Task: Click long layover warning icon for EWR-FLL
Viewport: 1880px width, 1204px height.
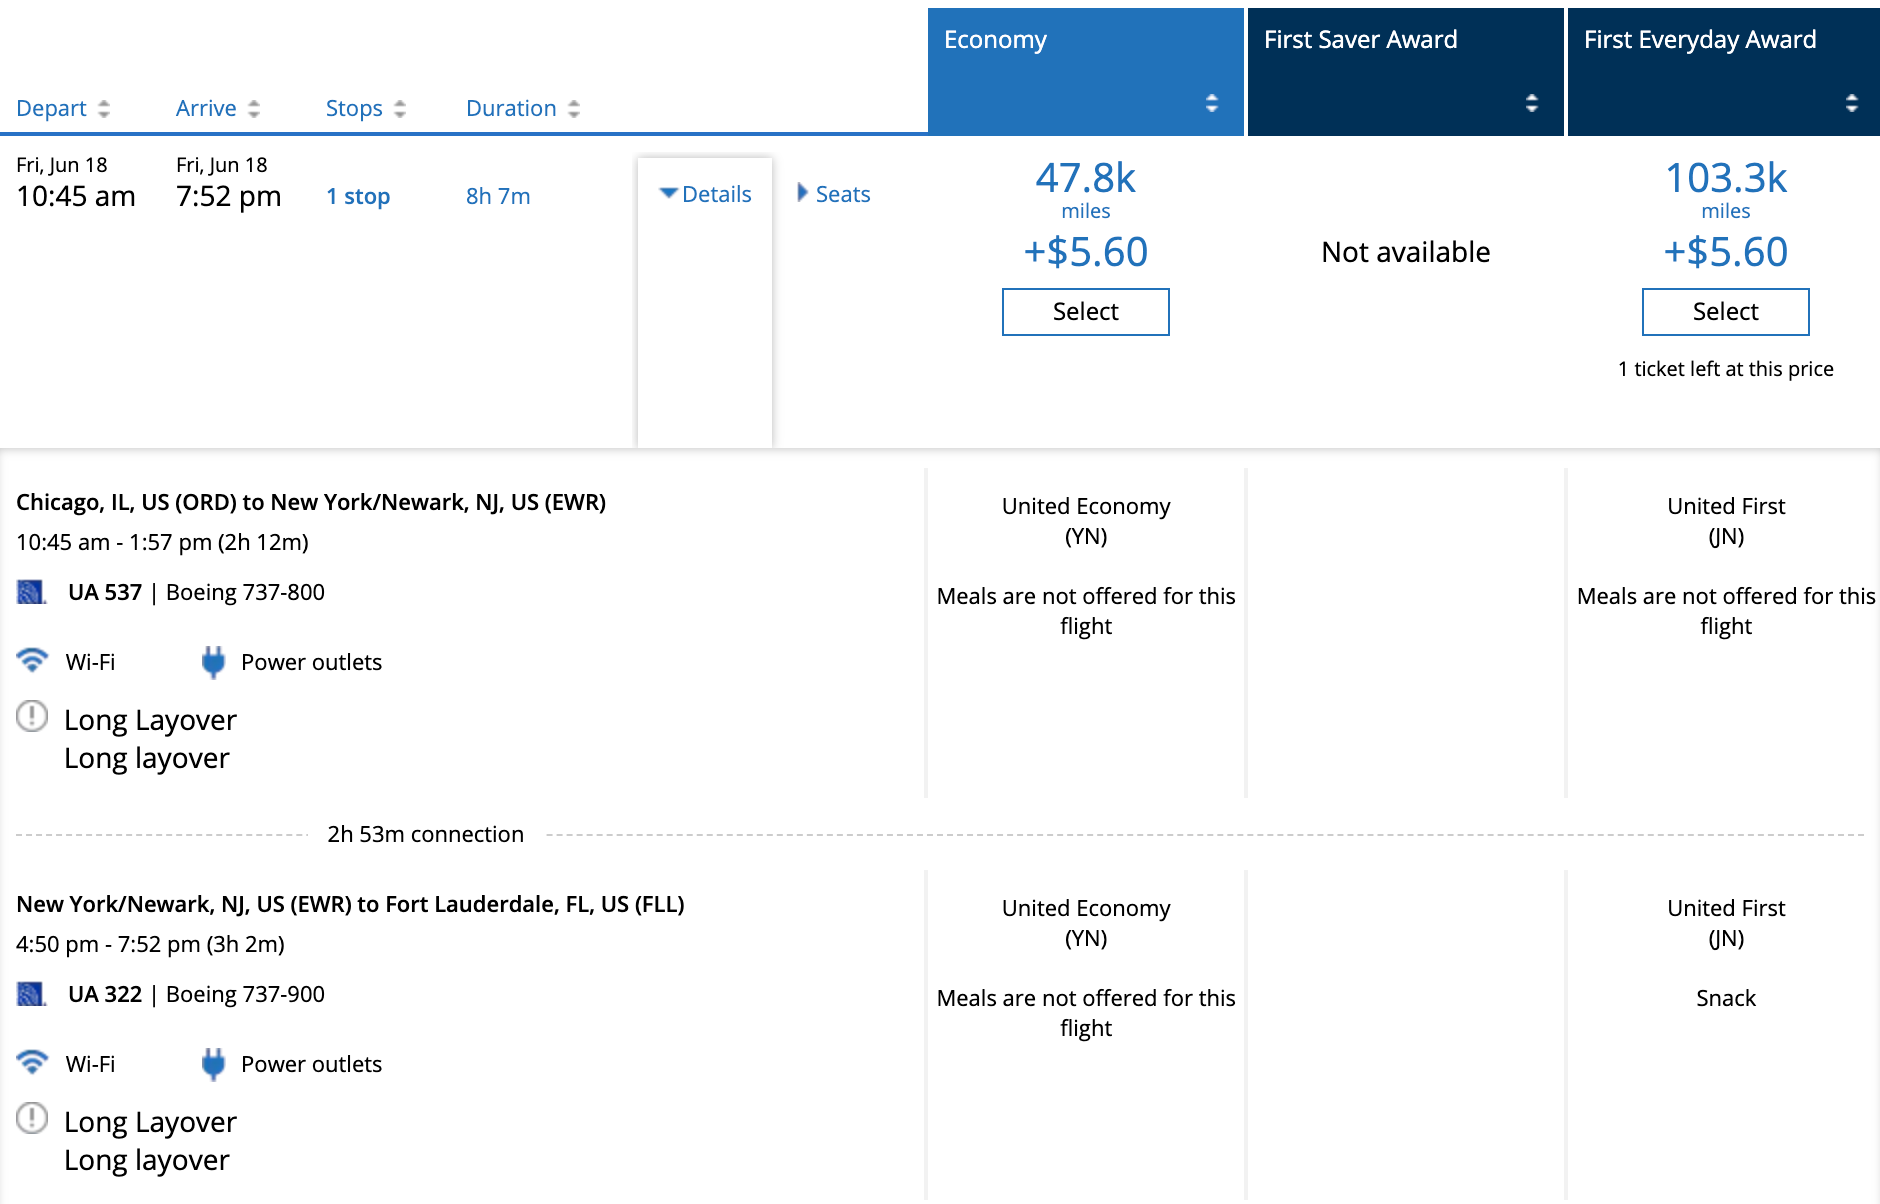Action: (32, 1118)
